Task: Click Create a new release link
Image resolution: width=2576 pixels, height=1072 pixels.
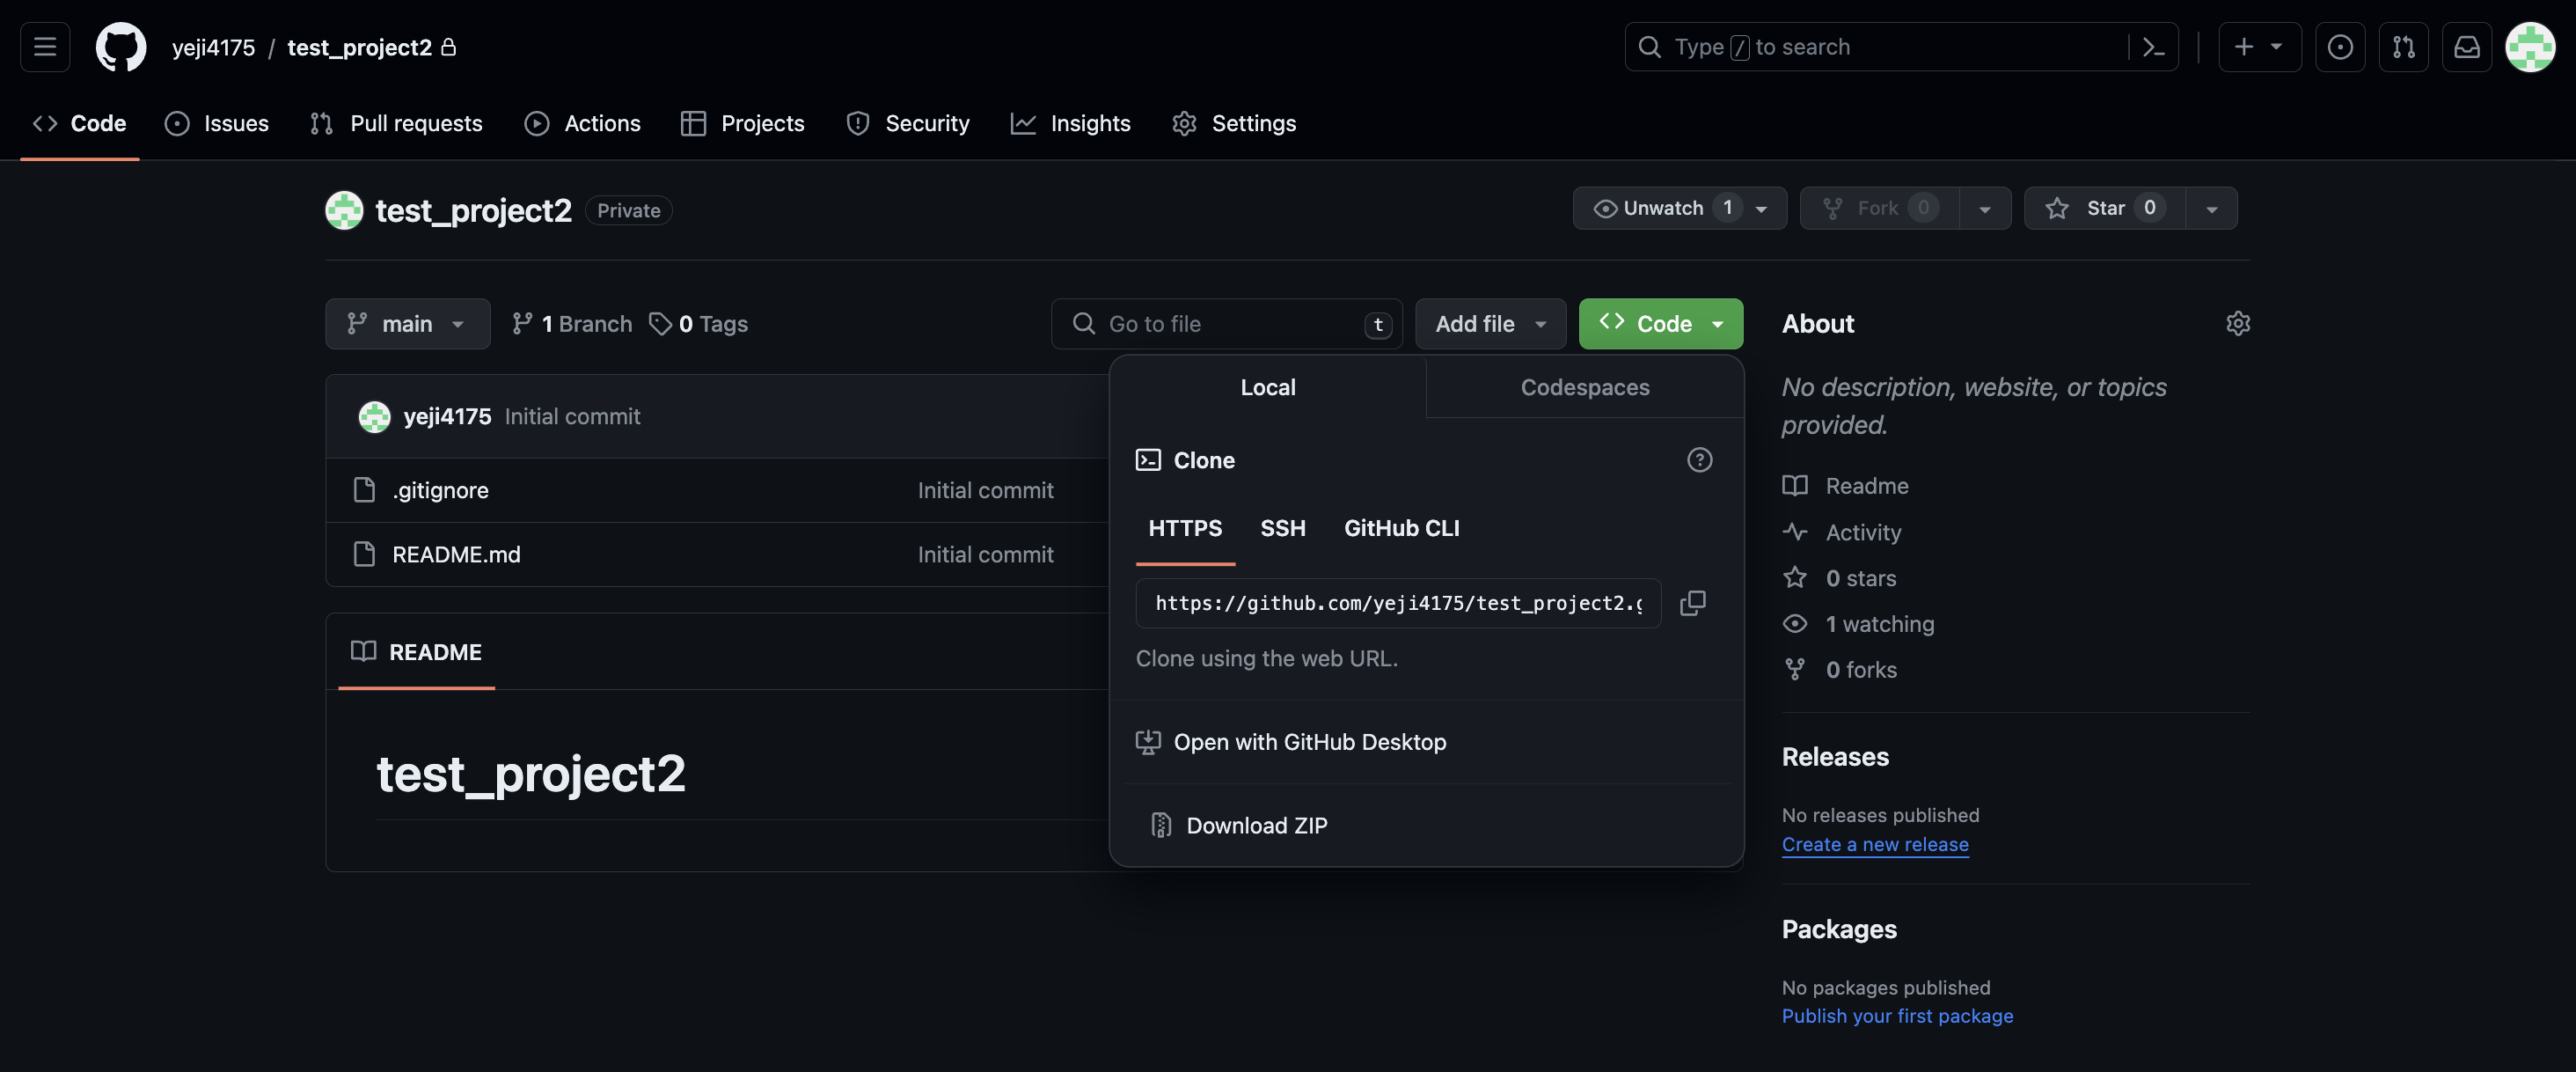Action: click(x=1874, y=844)
